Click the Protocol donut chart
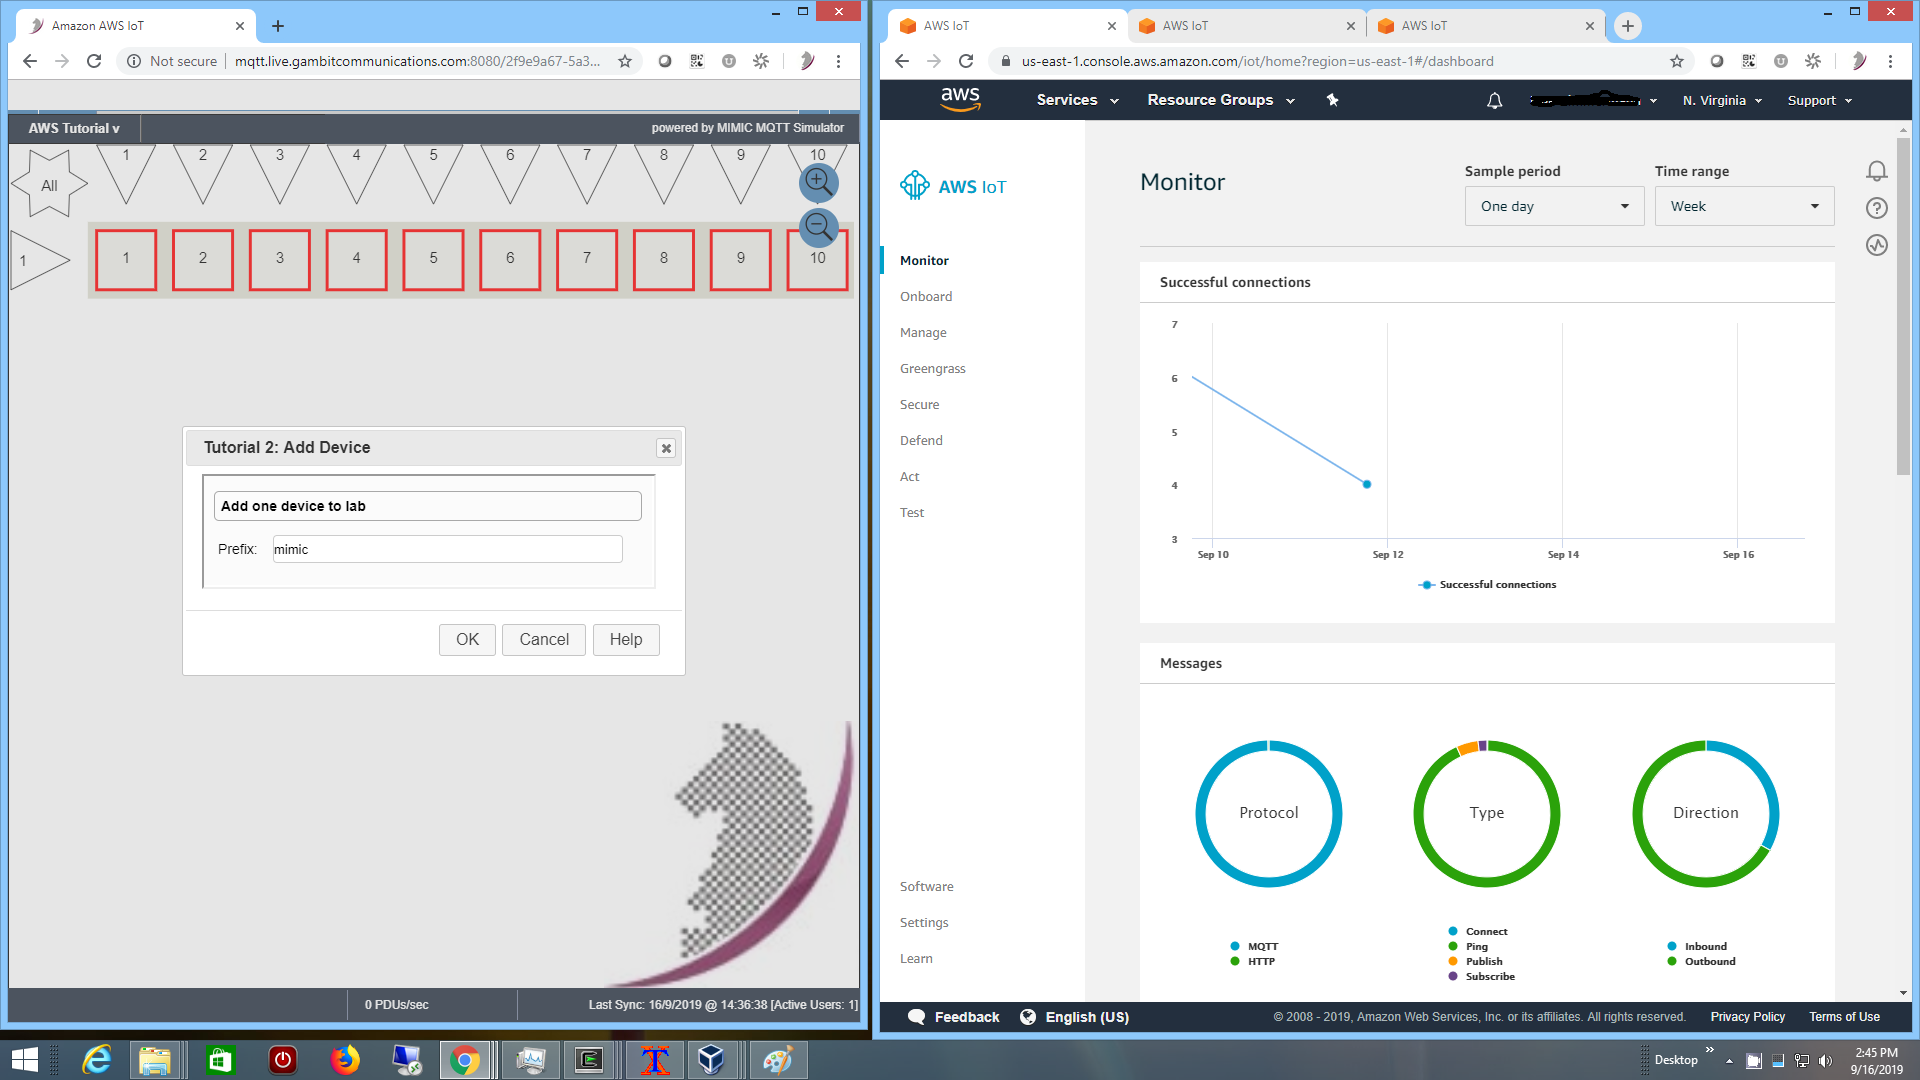Screen dimensions: 1920x1080 [1269, 813]
